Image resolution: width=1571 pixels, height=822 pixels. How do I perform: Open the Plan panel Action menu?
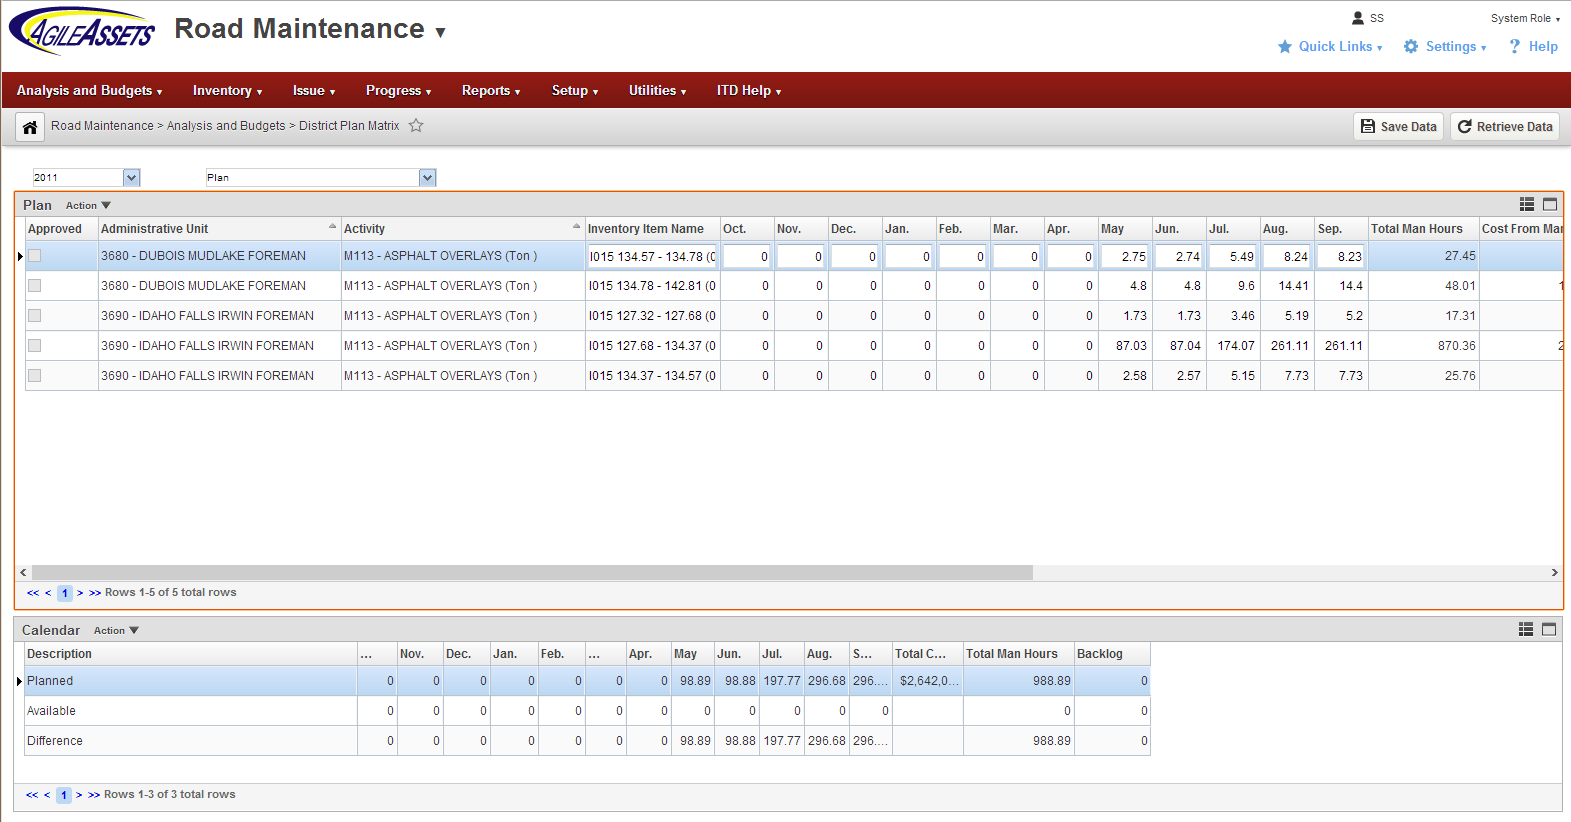88,205
